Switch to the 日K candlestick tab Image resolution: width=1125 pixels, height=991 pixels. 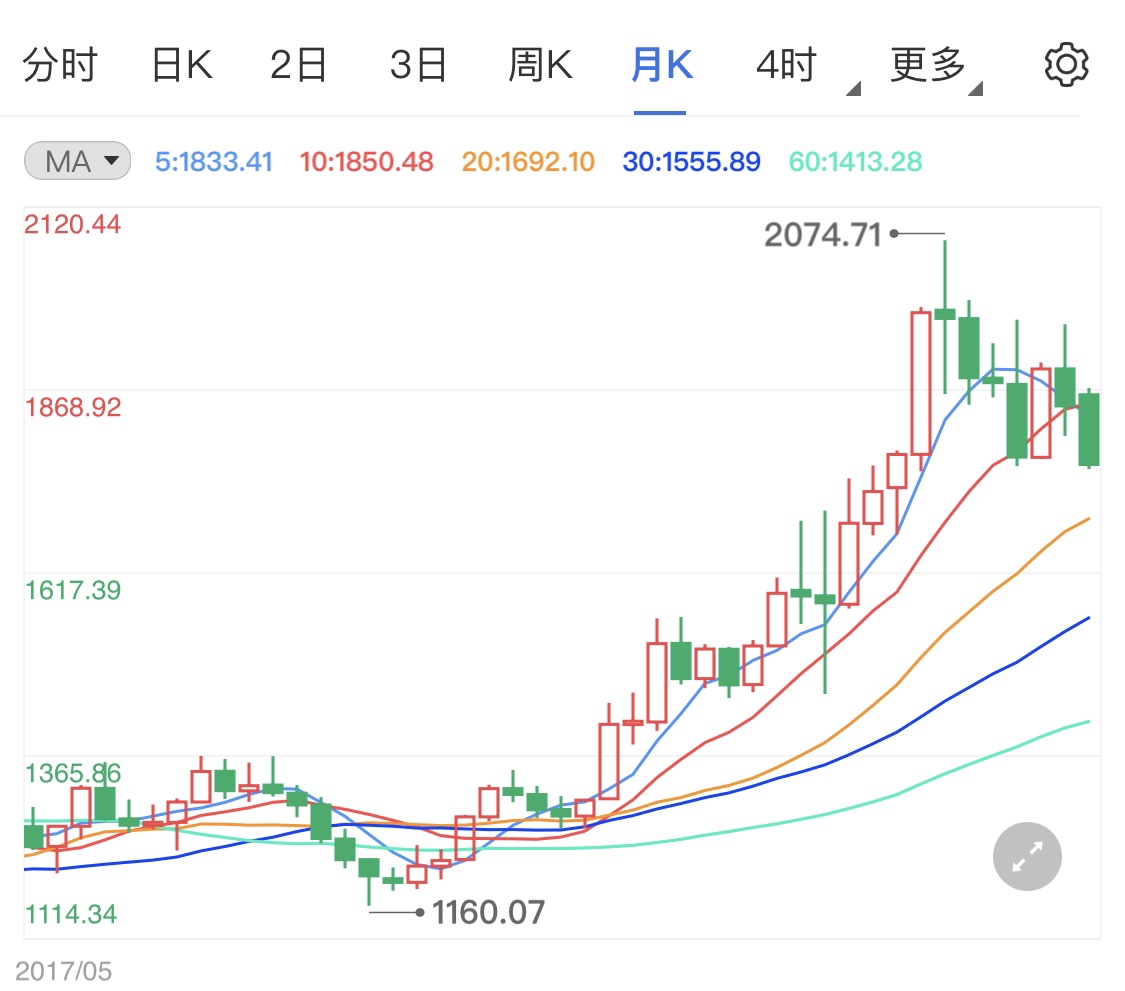click(180, 64)
